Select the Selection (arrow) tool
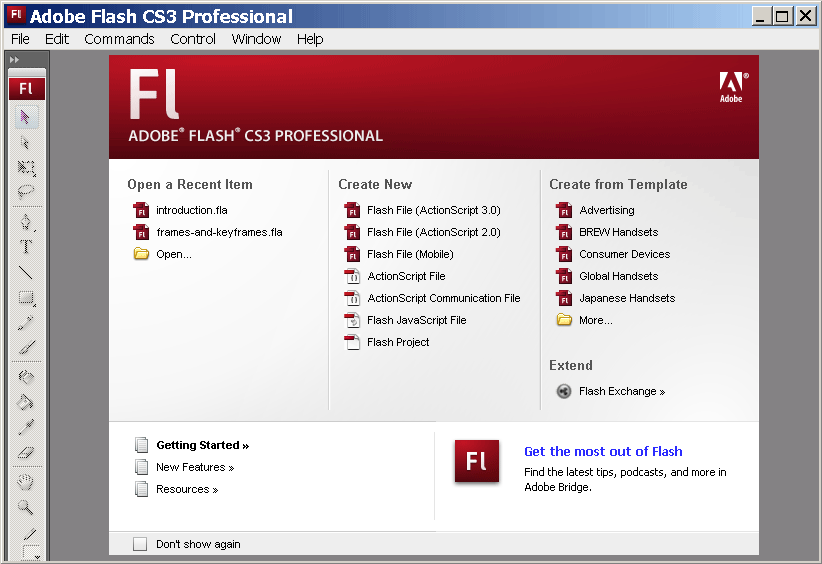This screenshot has height=564, width=822. coord(26,116)
